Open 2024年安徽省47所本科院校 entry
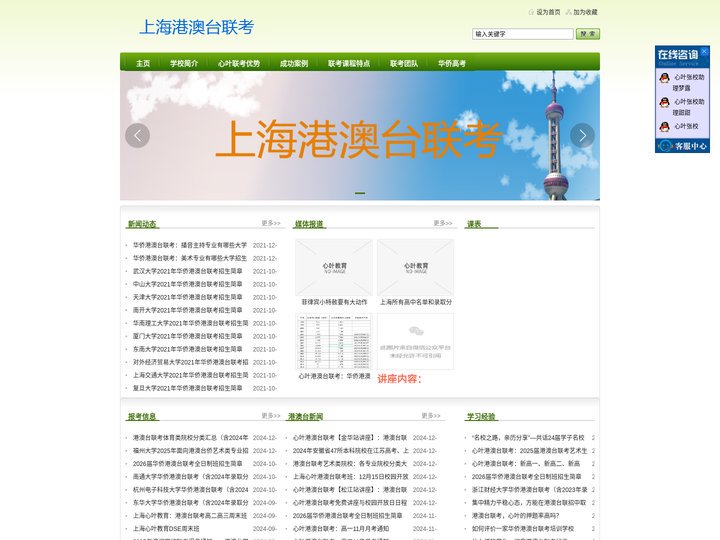720x540 pixels. coord(351,451)
